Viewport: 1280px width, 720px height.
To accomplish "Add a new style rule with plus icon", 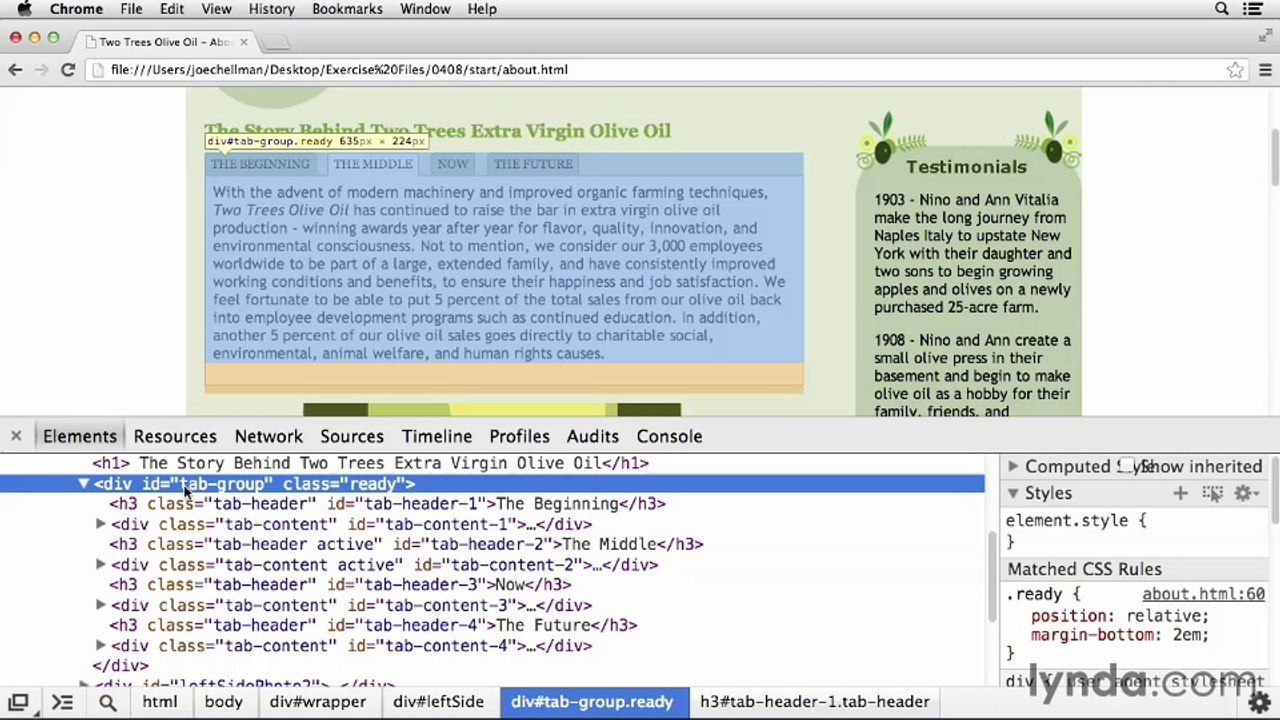I will (x=1181, y=493).
